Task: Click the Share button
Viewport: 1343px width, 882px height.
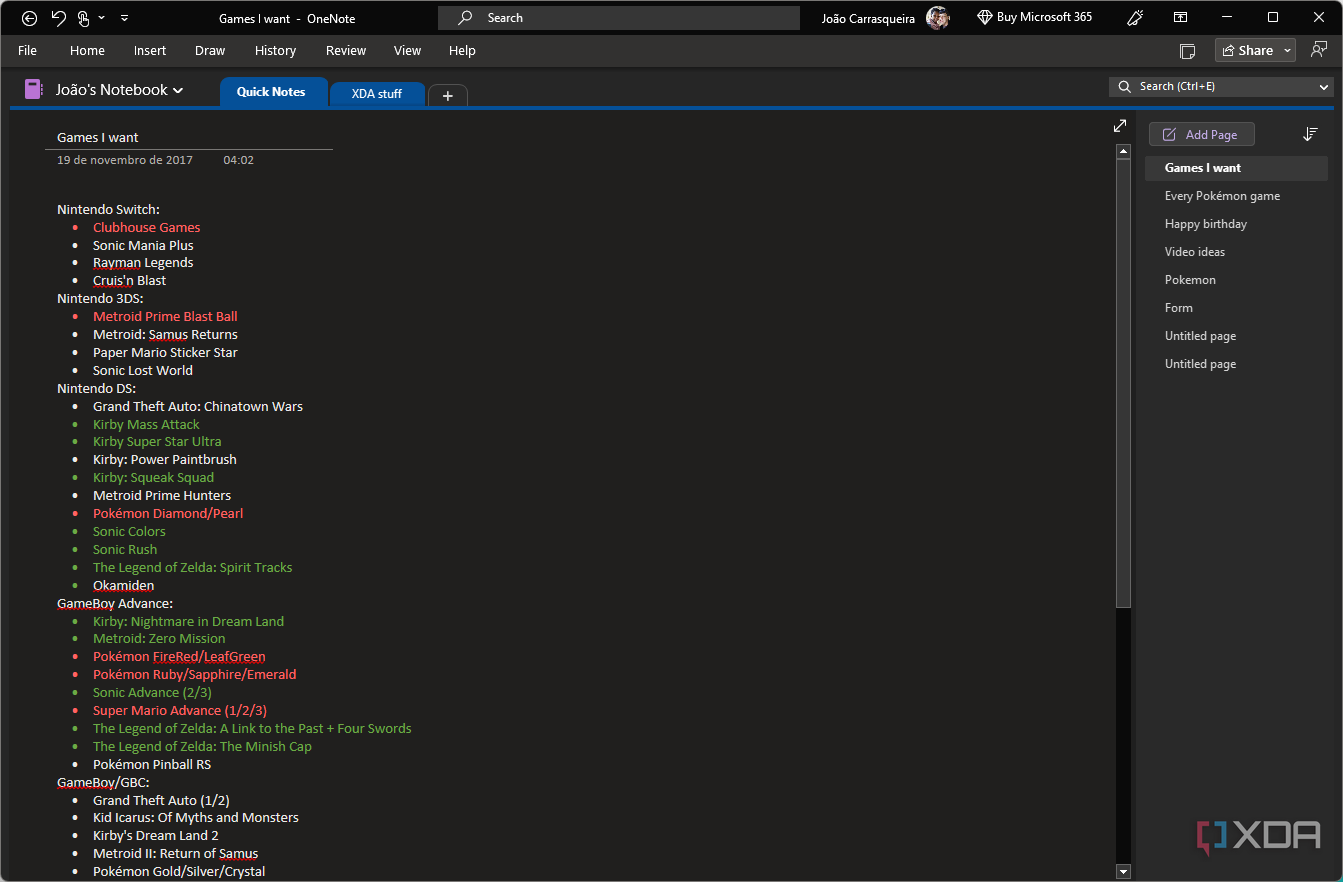Action: pos(1246,51)
